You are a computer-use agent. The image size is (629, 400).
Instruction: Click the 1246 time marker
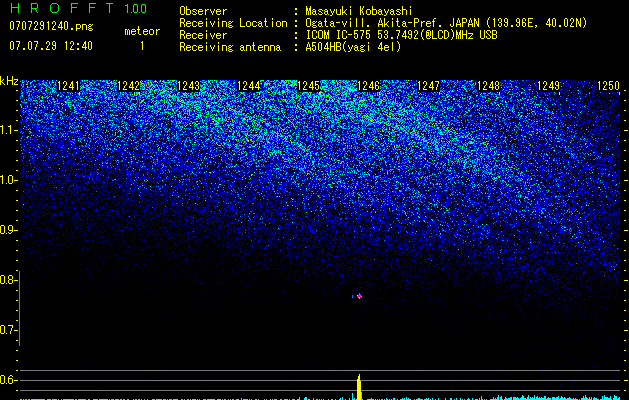click(368, 86)
